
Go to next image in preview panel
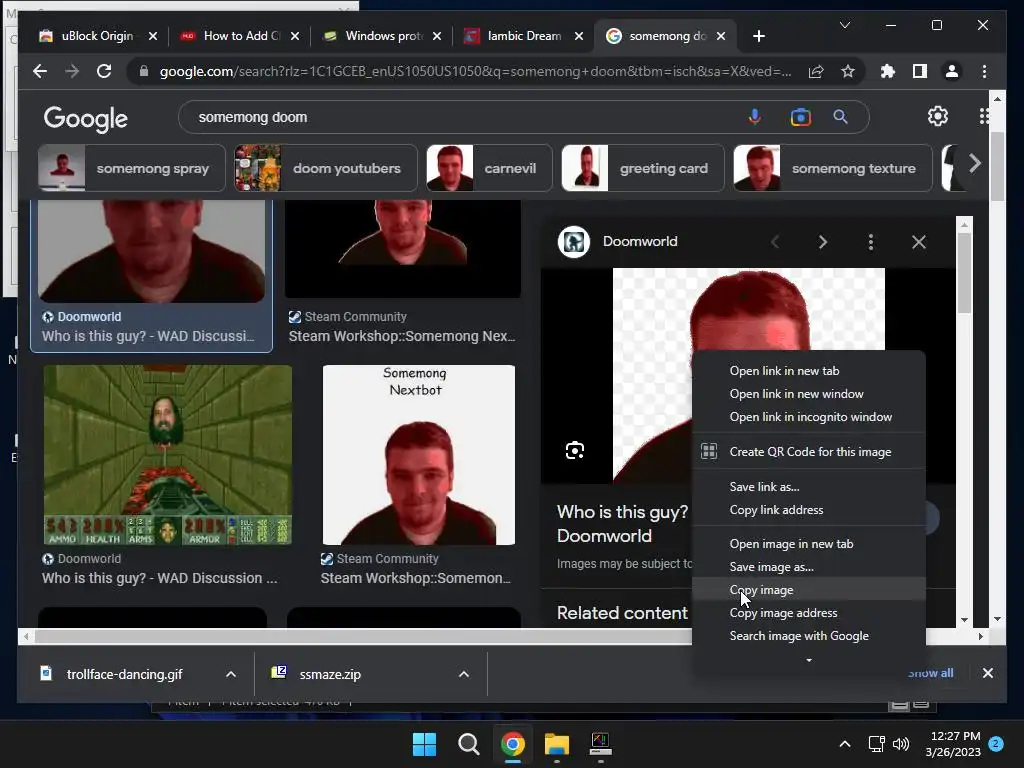(823, 242)
